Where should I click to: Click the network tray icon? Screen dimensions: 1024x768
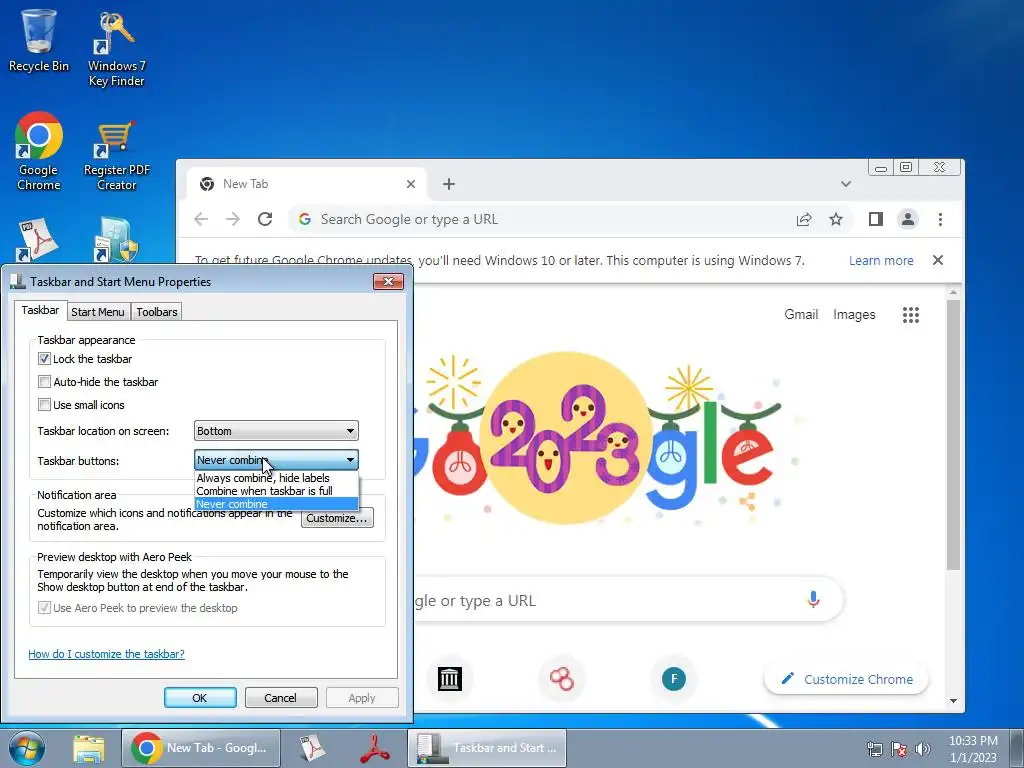click(x=874, y=749)
